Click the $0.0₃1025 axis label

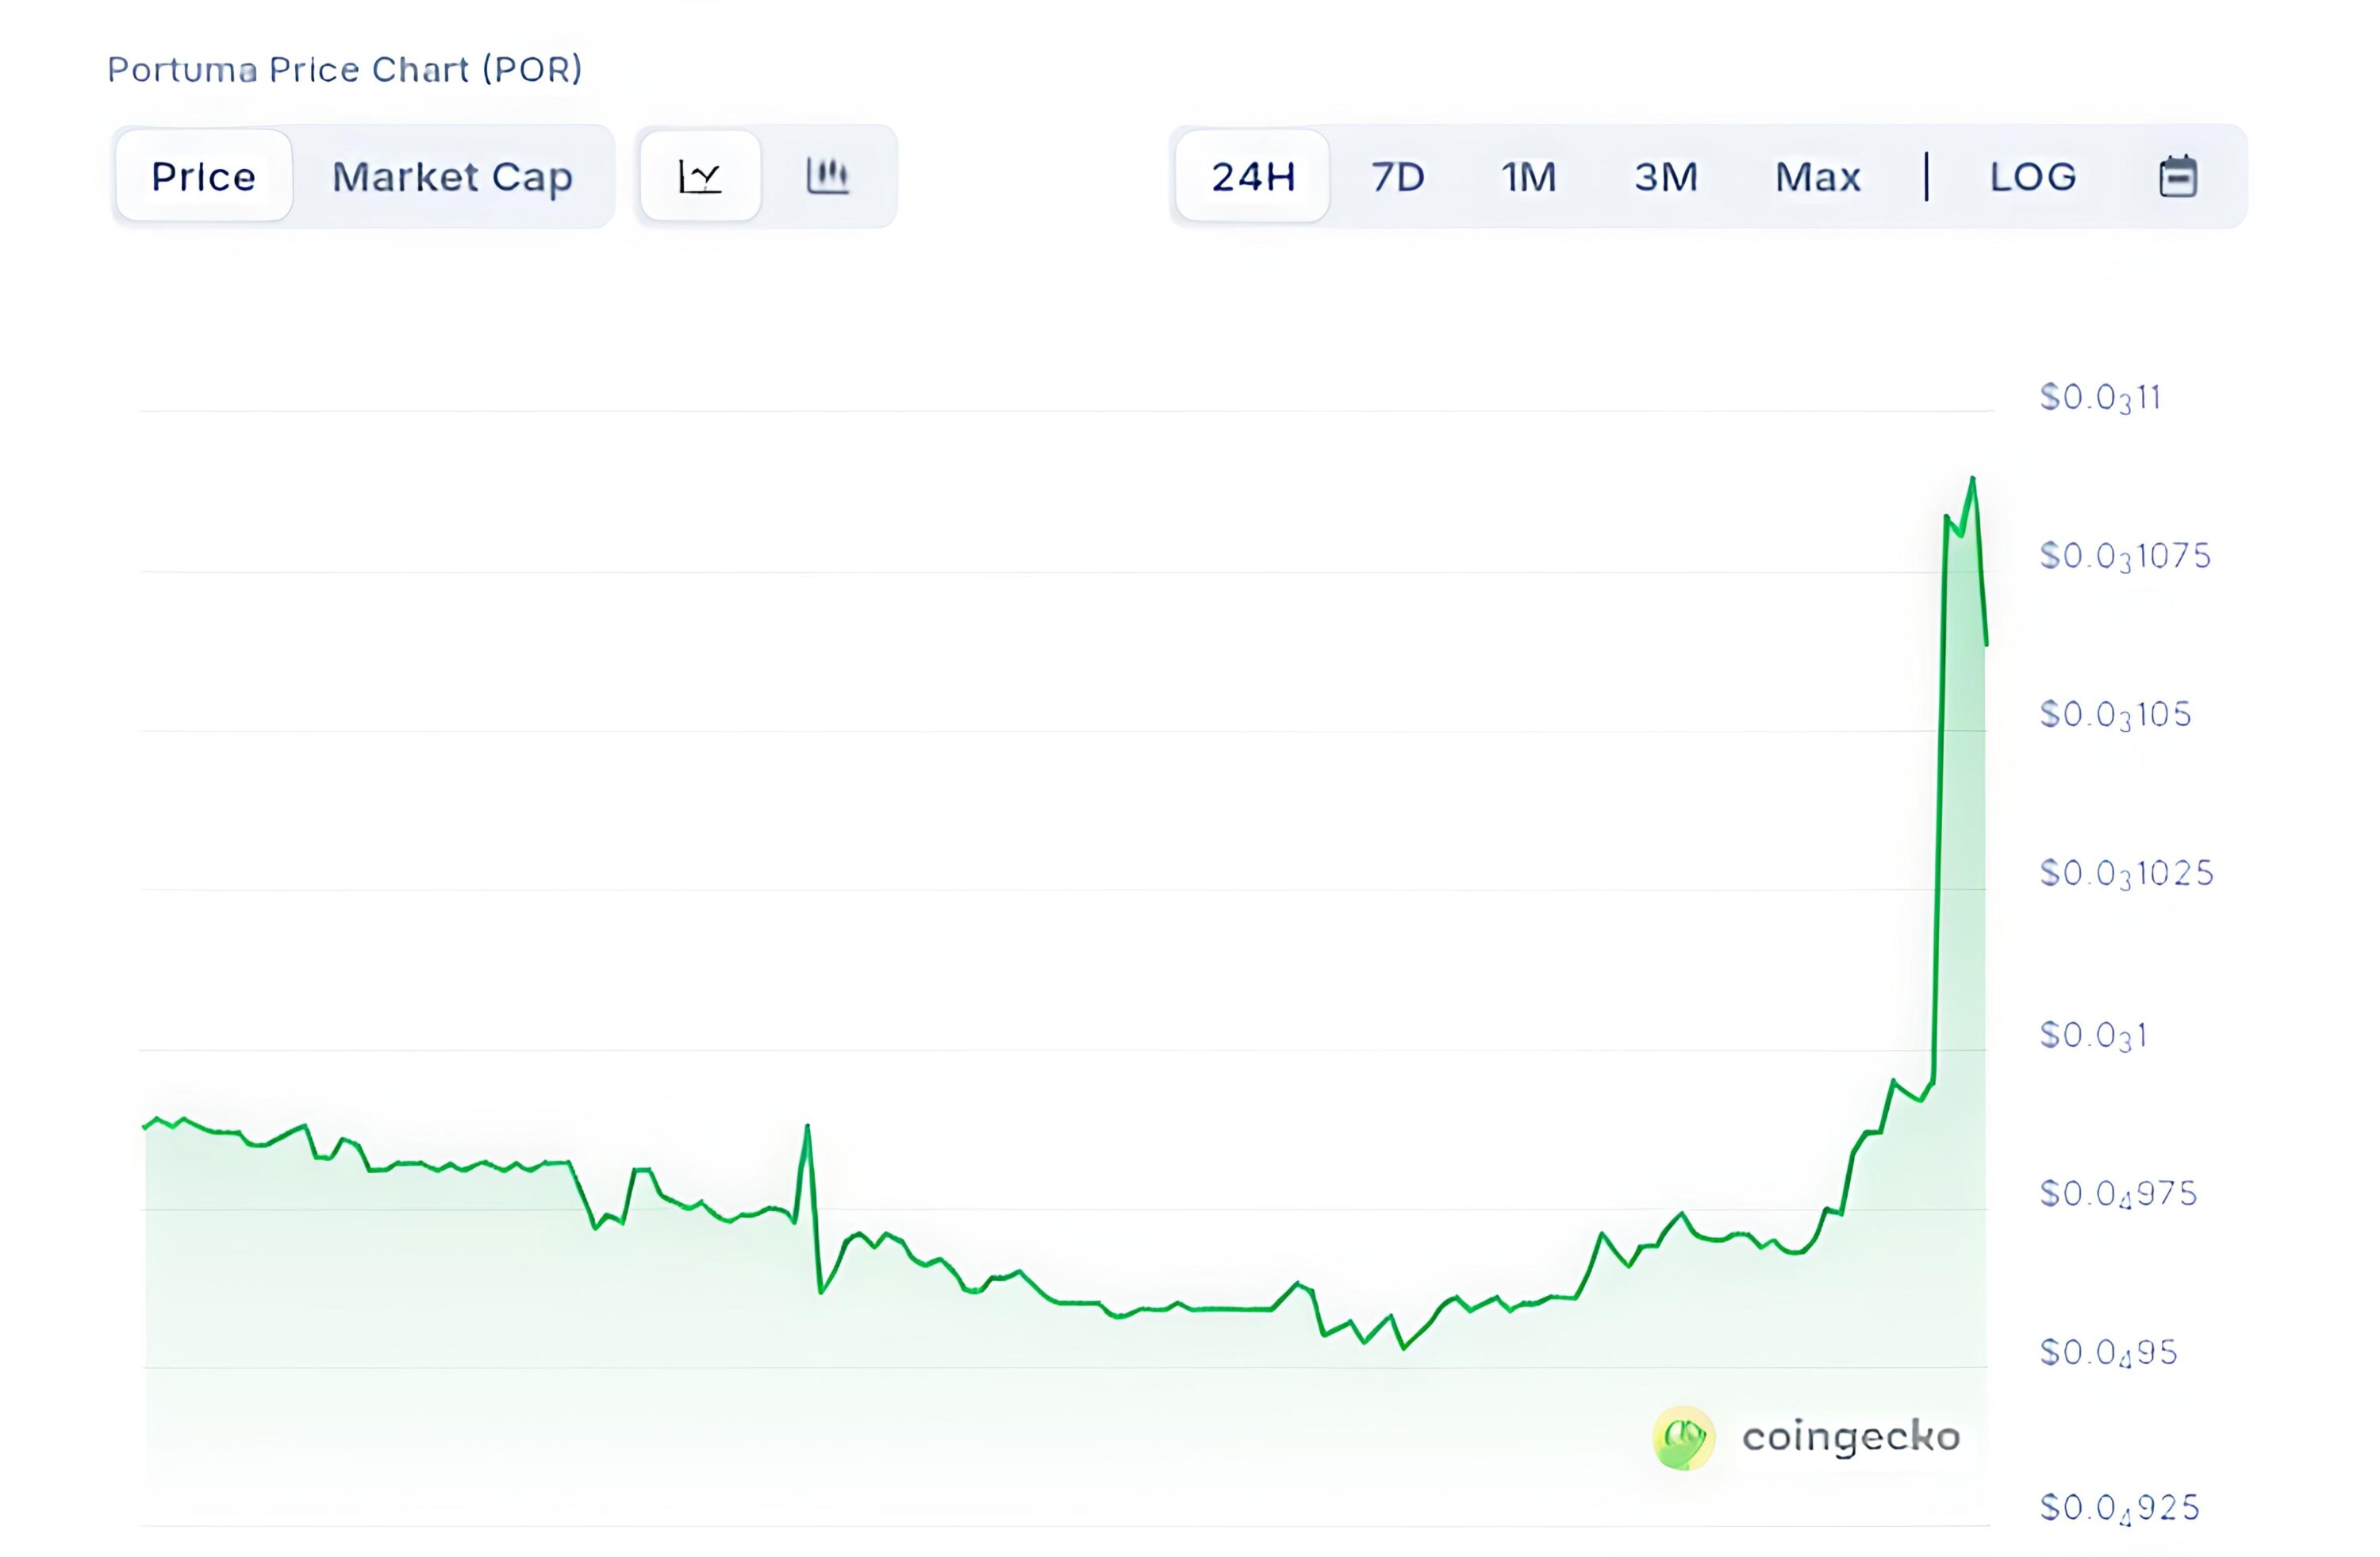coord(2126,874)
